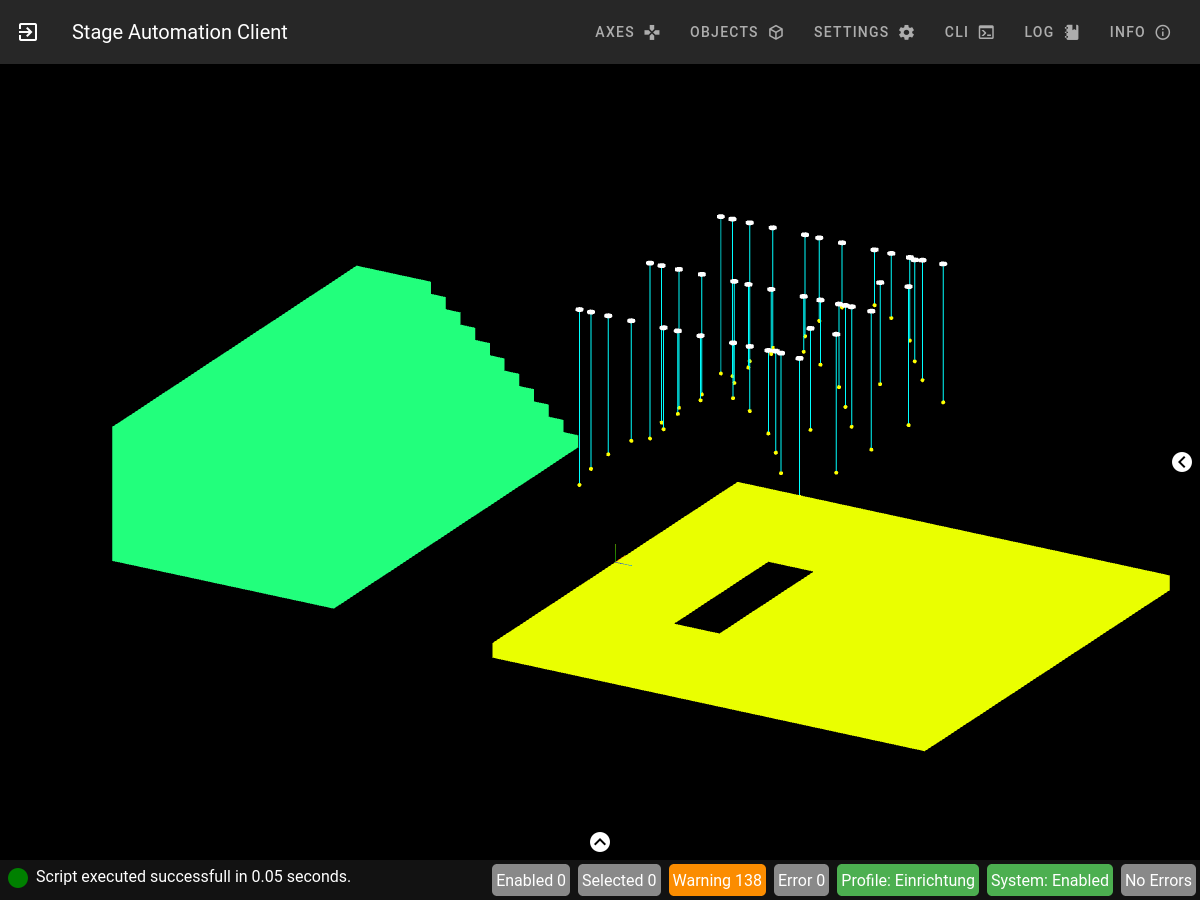Expand the bottom panel chevron
The image size is (1200, 900).
click(x=599, y=842)
